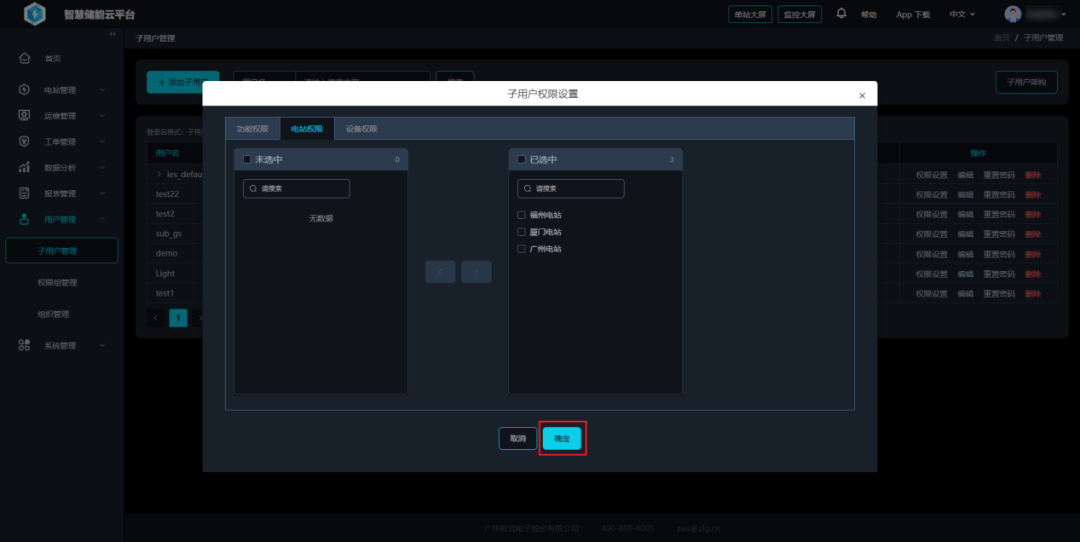Collapse the sidebar with the double-arrow icon
Screen dimensions: 1080x542
(x=113, y=34)
